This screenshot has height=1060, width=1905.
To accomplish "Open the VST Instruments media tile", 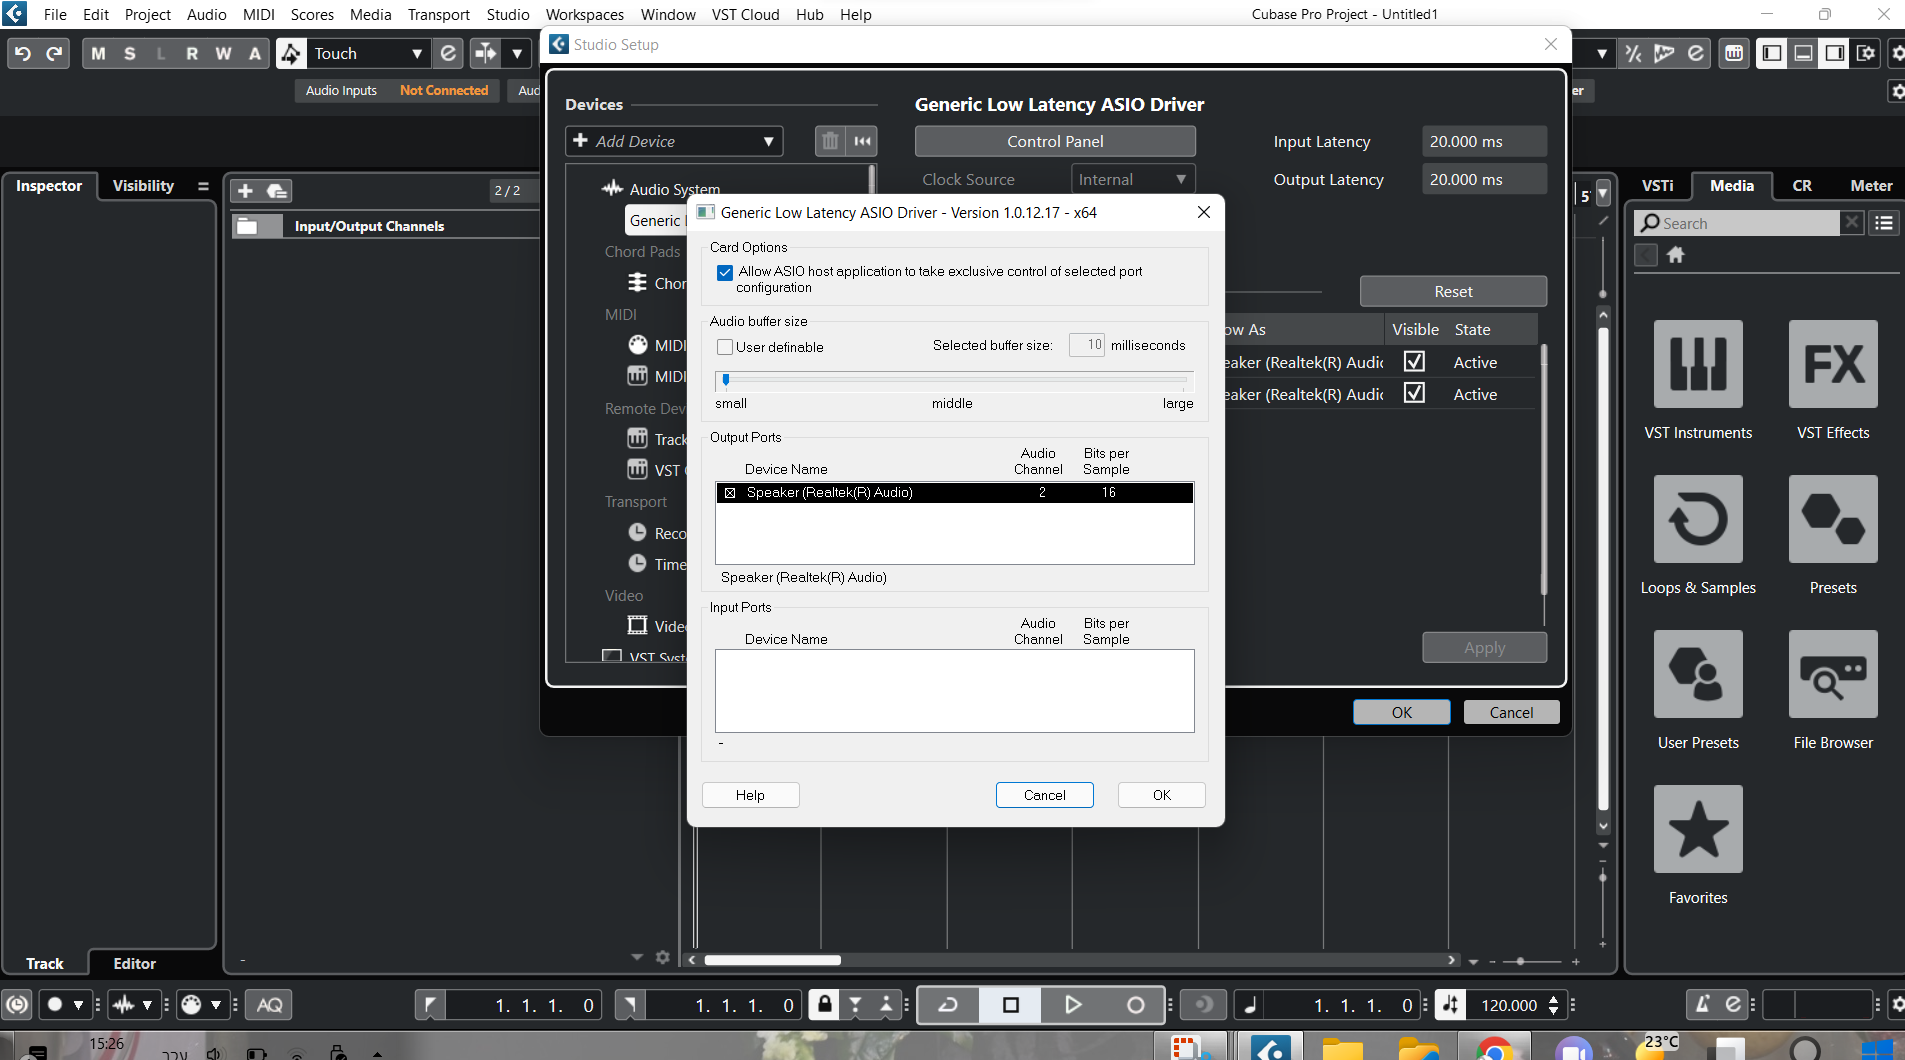I will pos(1697,364).
